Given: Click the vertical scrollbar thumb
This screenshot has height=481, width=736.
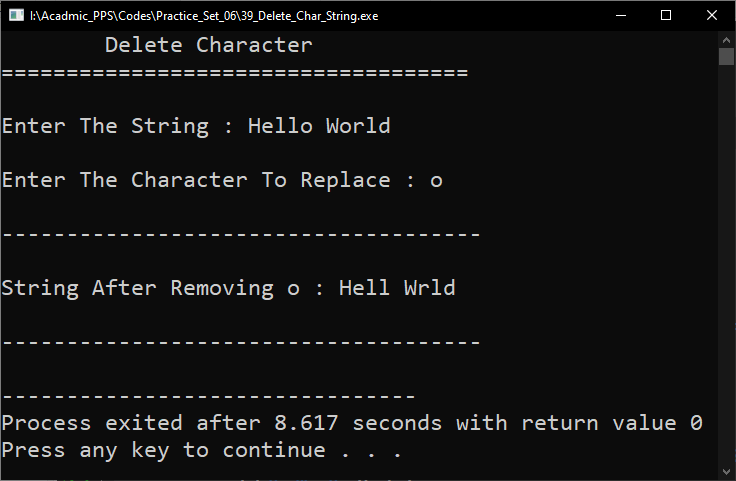Looking at the screenshot, I should pyautogui.click(x=727, y=56).
